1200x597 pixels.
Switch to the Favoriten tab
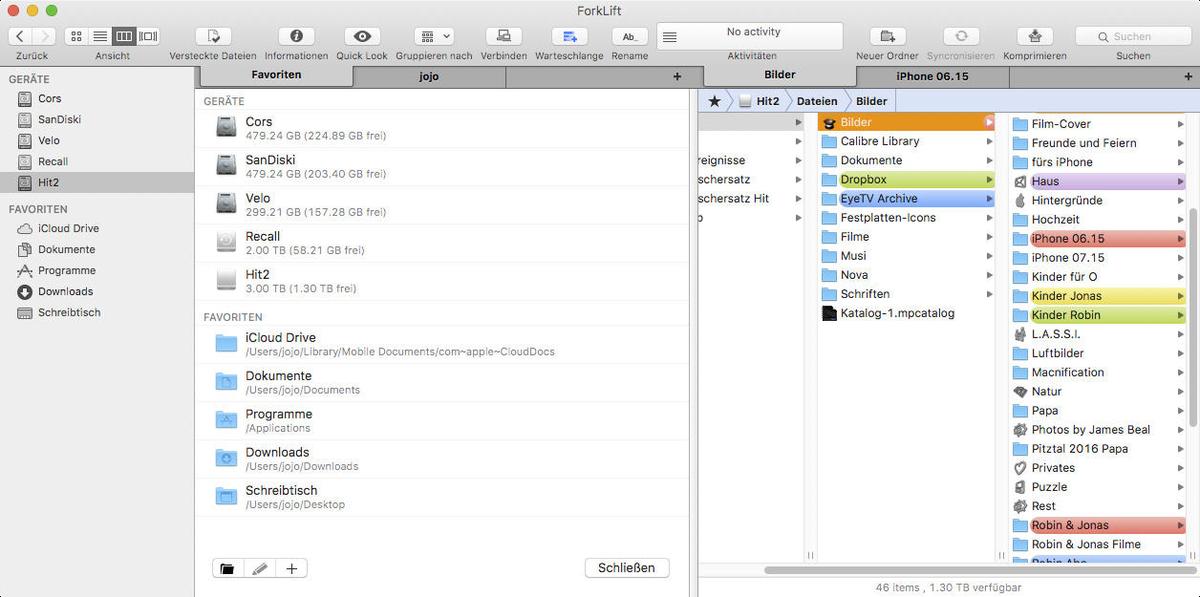276,75
